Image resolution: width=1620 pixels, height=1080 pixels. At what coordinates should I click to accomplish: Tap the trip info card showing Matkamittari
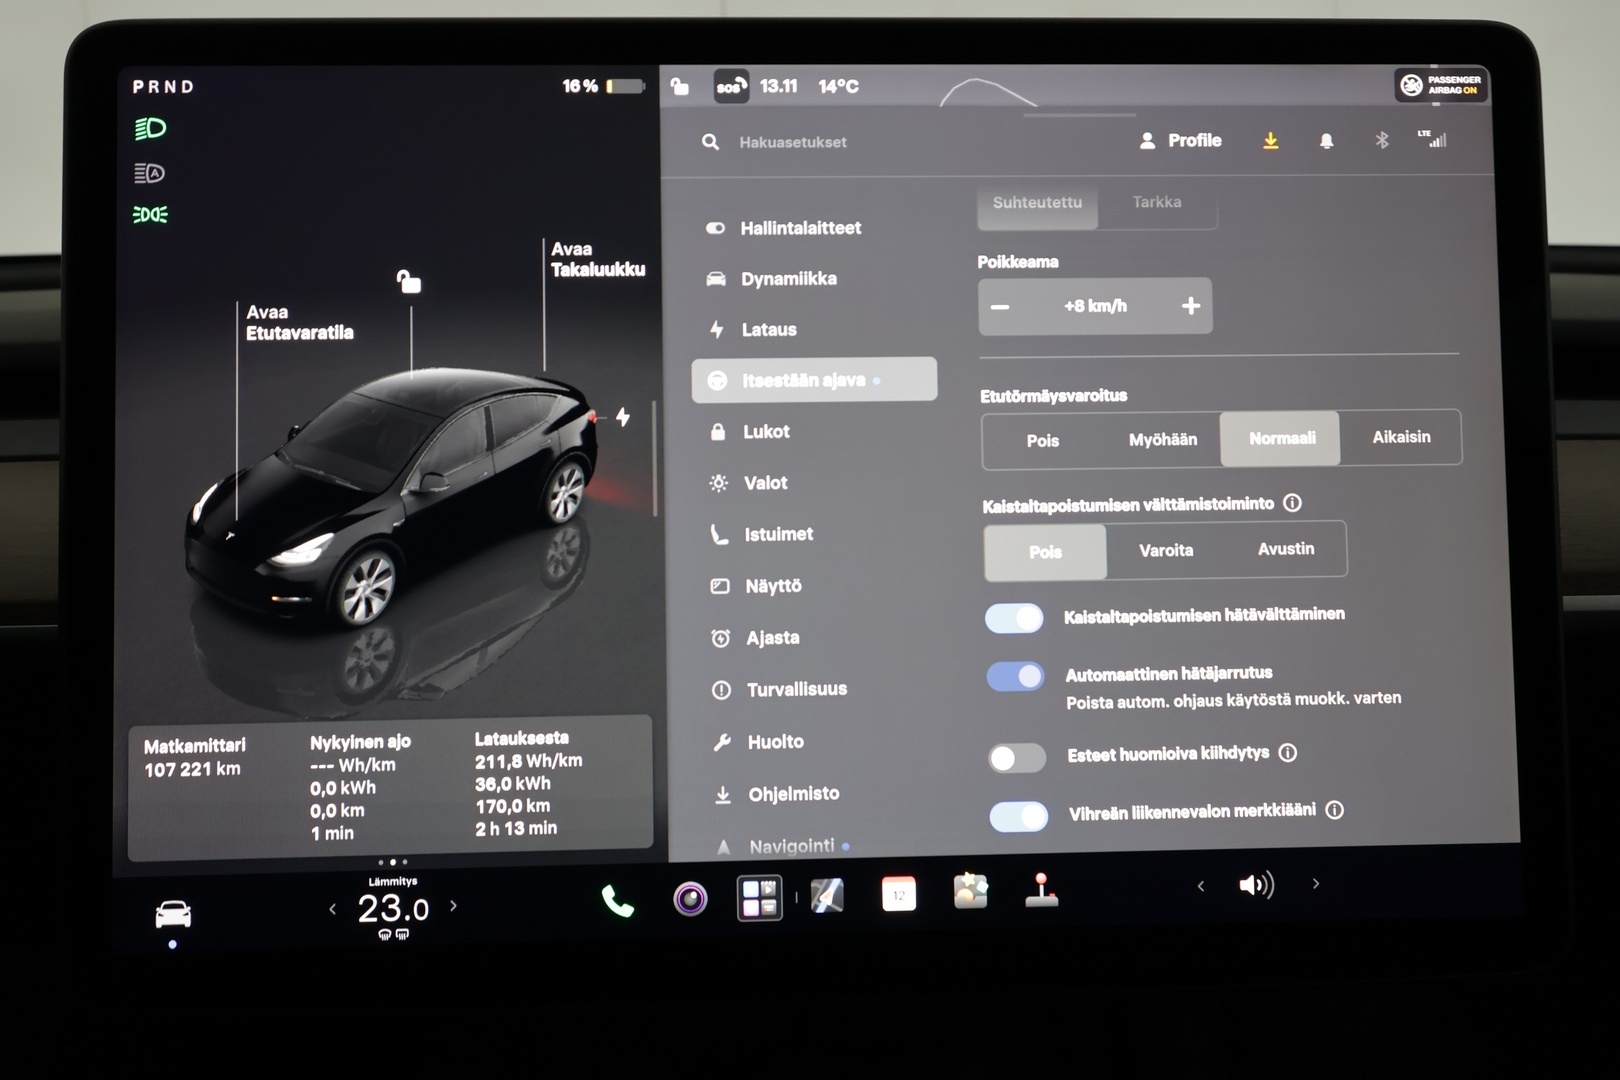click(390, 788)
